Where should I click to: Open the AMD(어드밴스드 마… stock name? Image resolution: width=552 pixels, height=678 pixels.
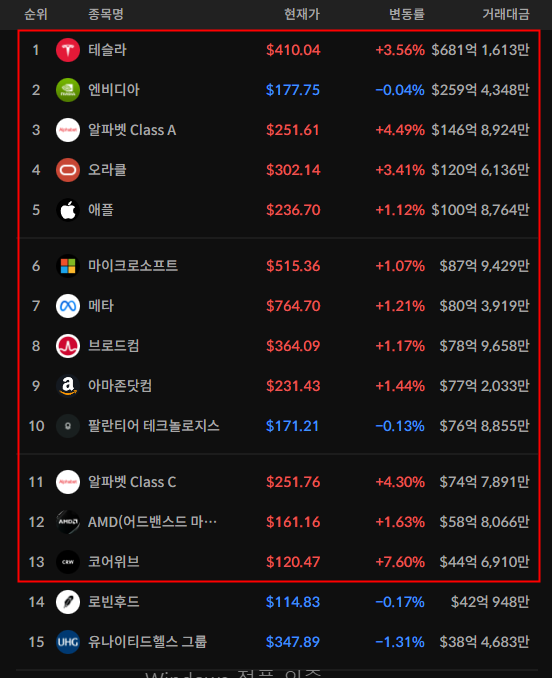(x=152, y=522)
